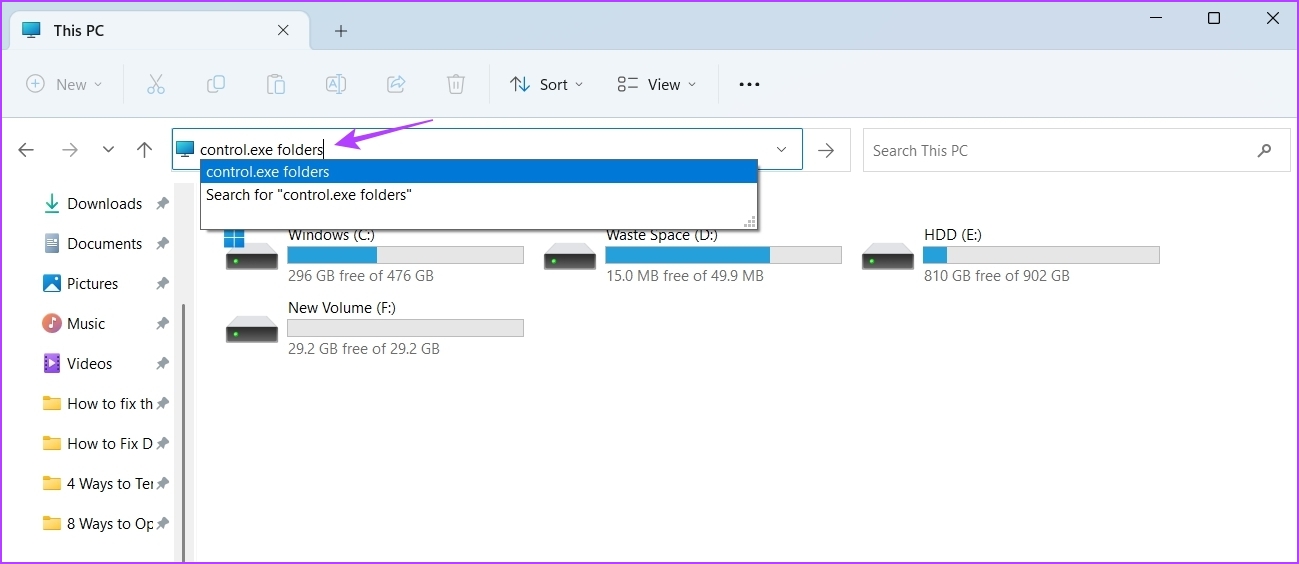Close the This PC tab
Screen dimensions: 1299x564
pos(283,31)
